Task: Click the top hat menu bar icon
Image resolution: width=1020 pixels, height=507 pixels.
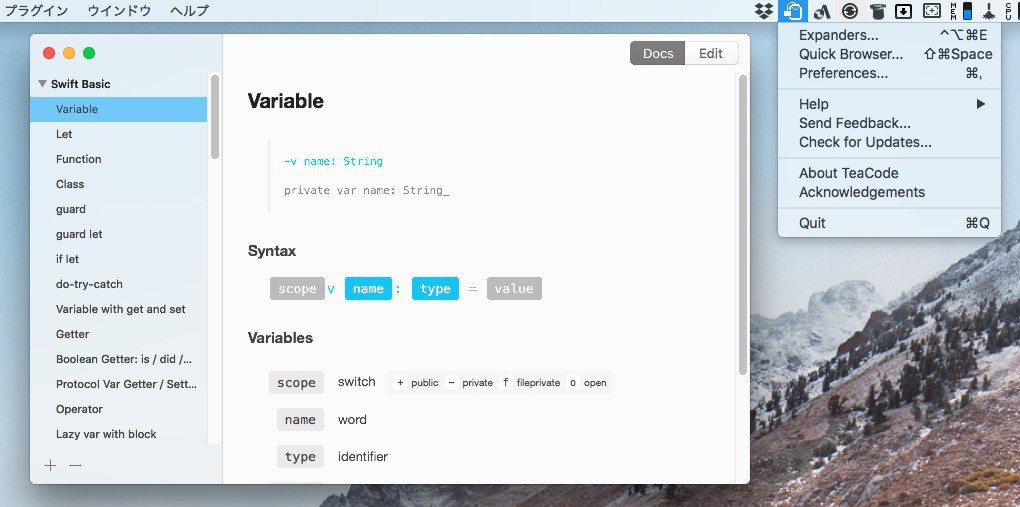Action: [877, 10]
